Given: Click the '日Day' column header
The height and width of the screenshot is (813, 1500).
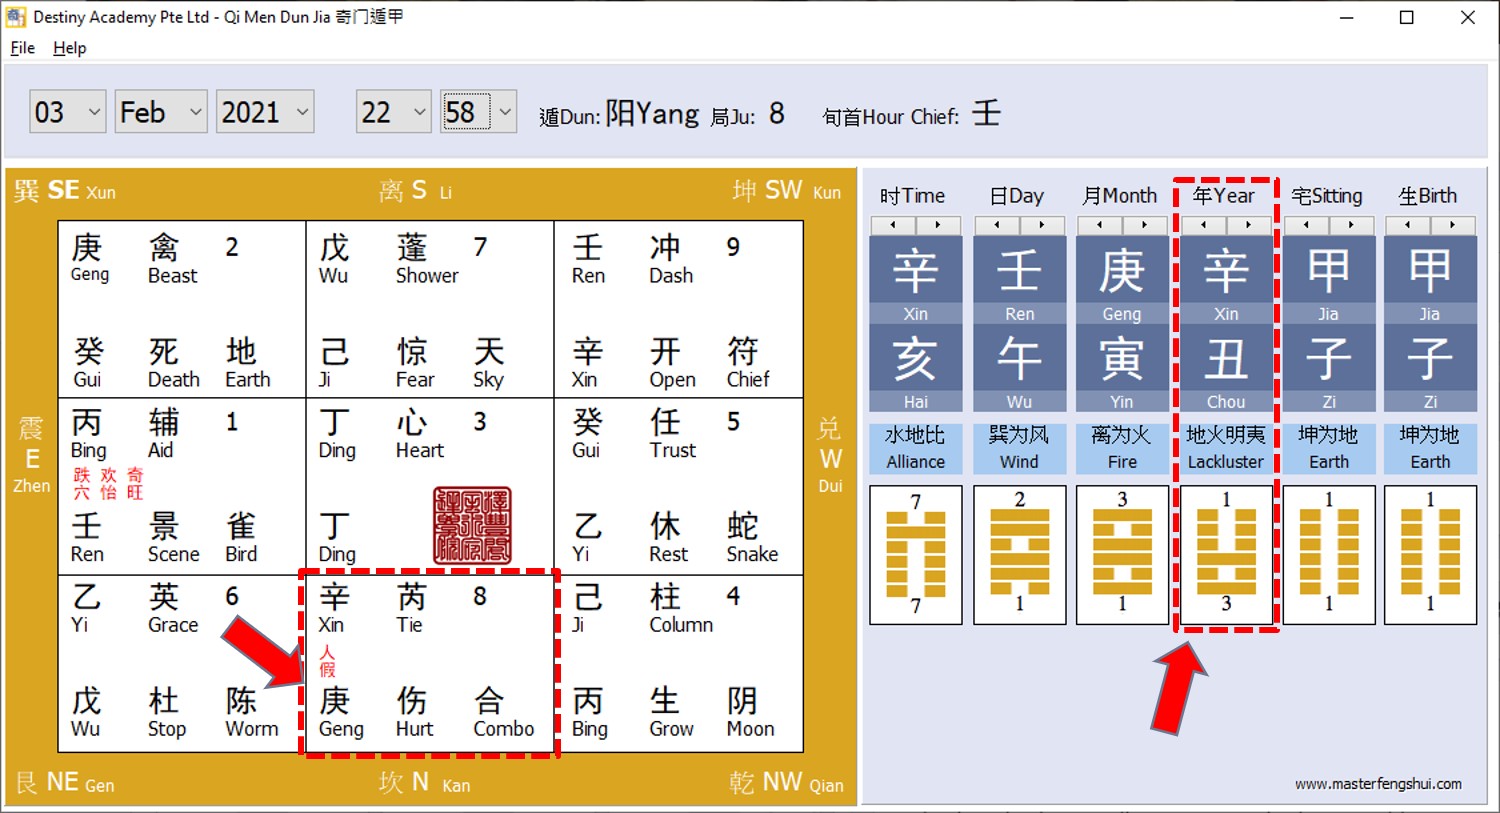Looking at the screenshot, I should [1017, 196].
